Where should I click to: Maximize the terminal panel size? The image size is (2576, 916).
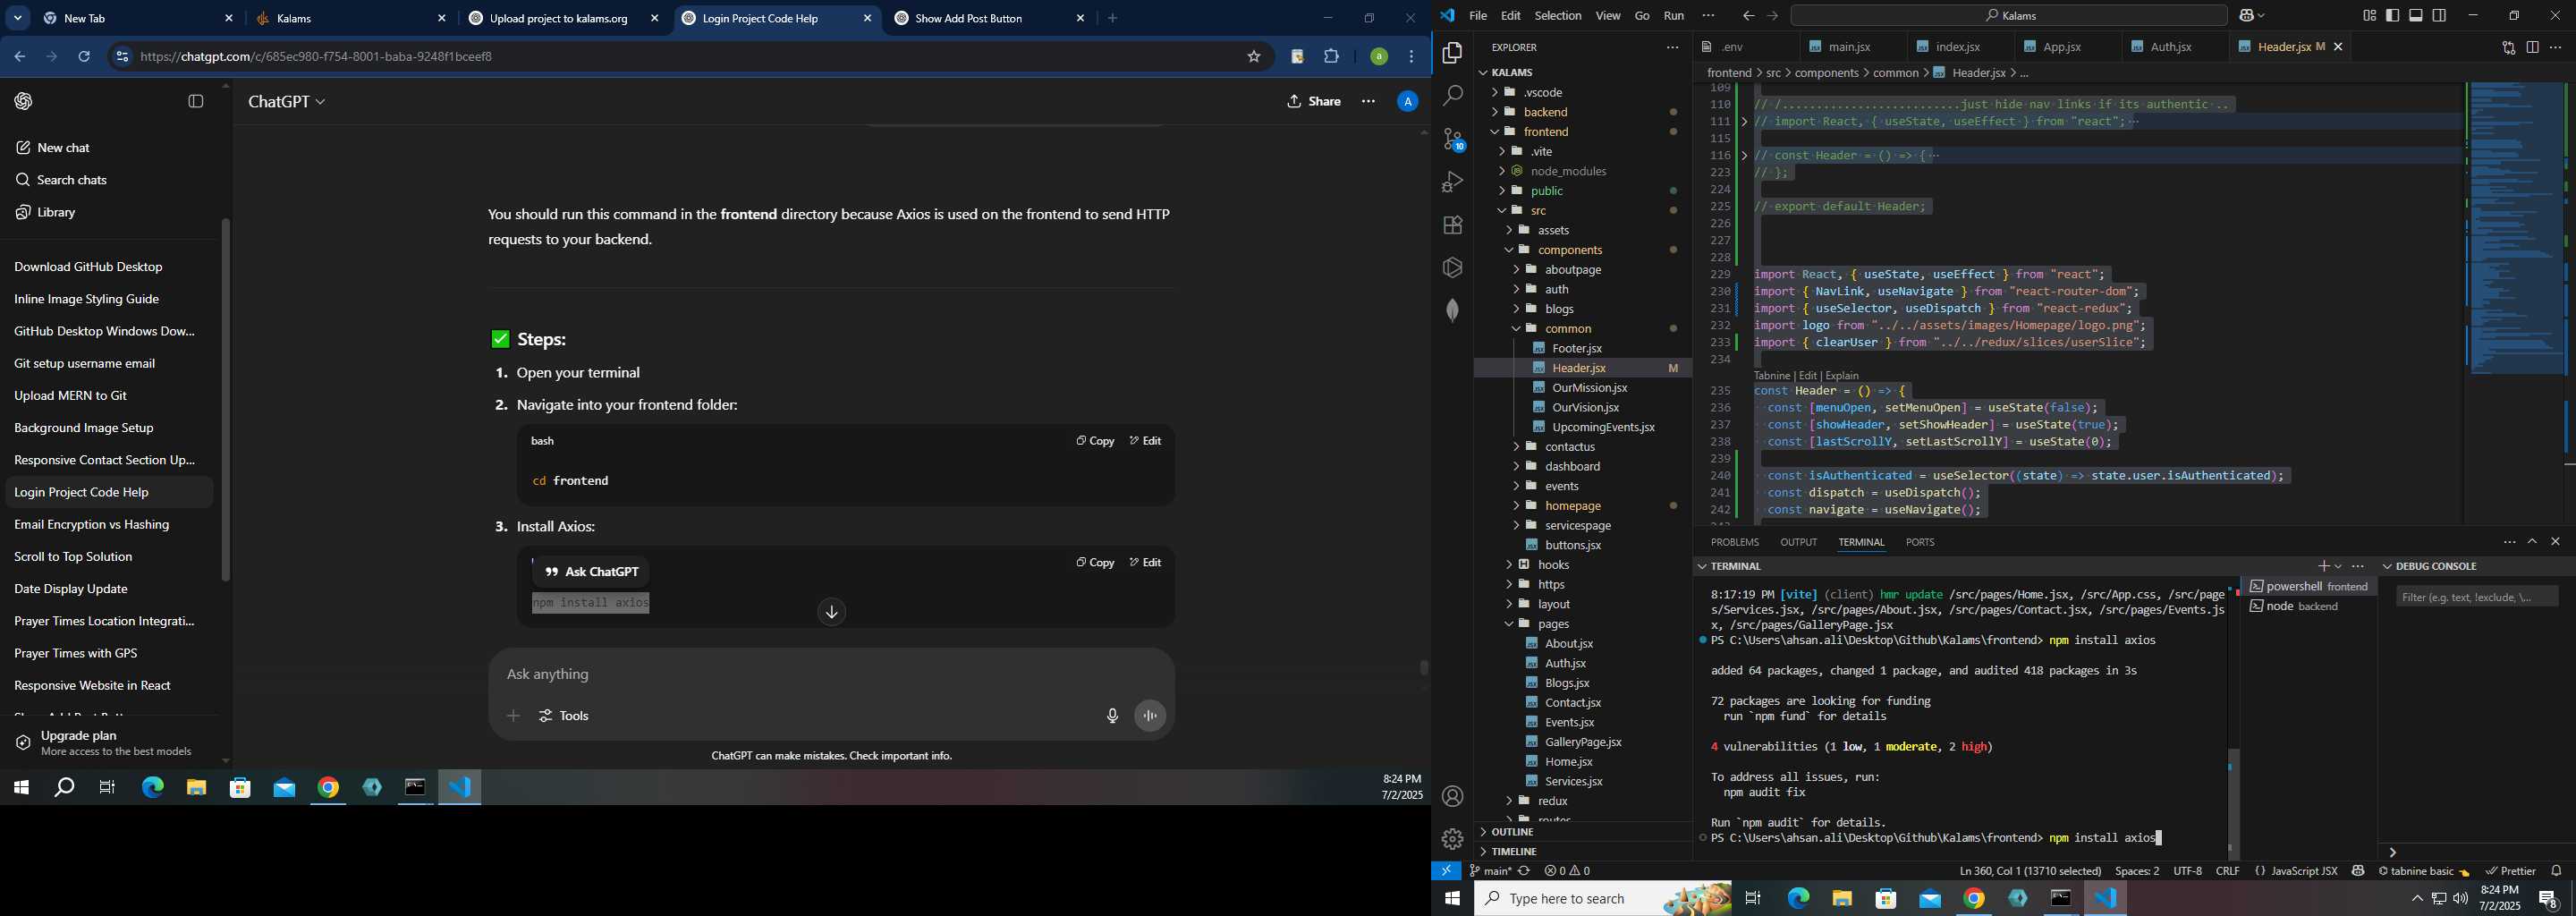2532,542
